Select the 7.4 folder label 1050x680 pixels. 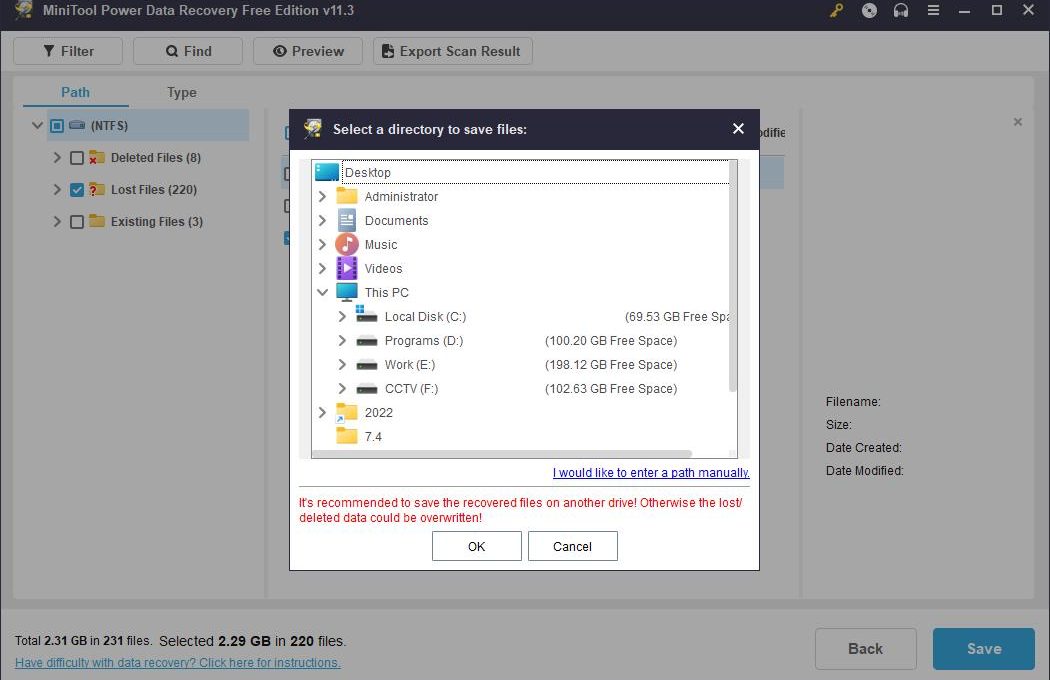coord(373,437)
